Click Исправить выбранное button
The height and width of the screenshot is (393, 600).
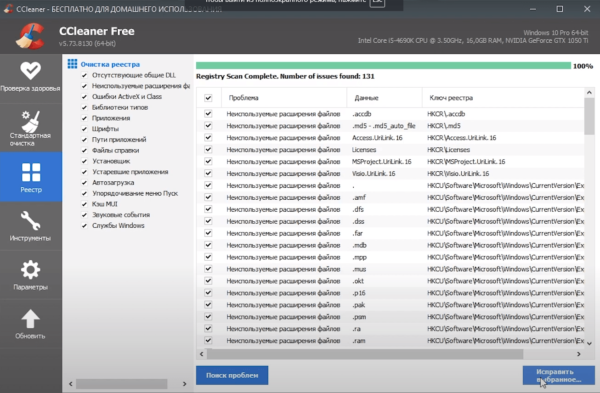tap(559, 375)
